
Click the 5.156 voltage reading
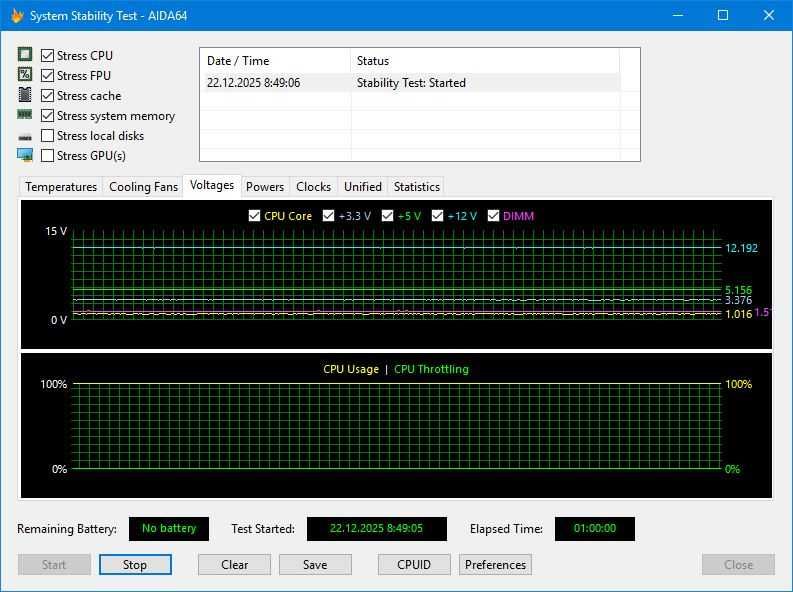tap(738, 290)
